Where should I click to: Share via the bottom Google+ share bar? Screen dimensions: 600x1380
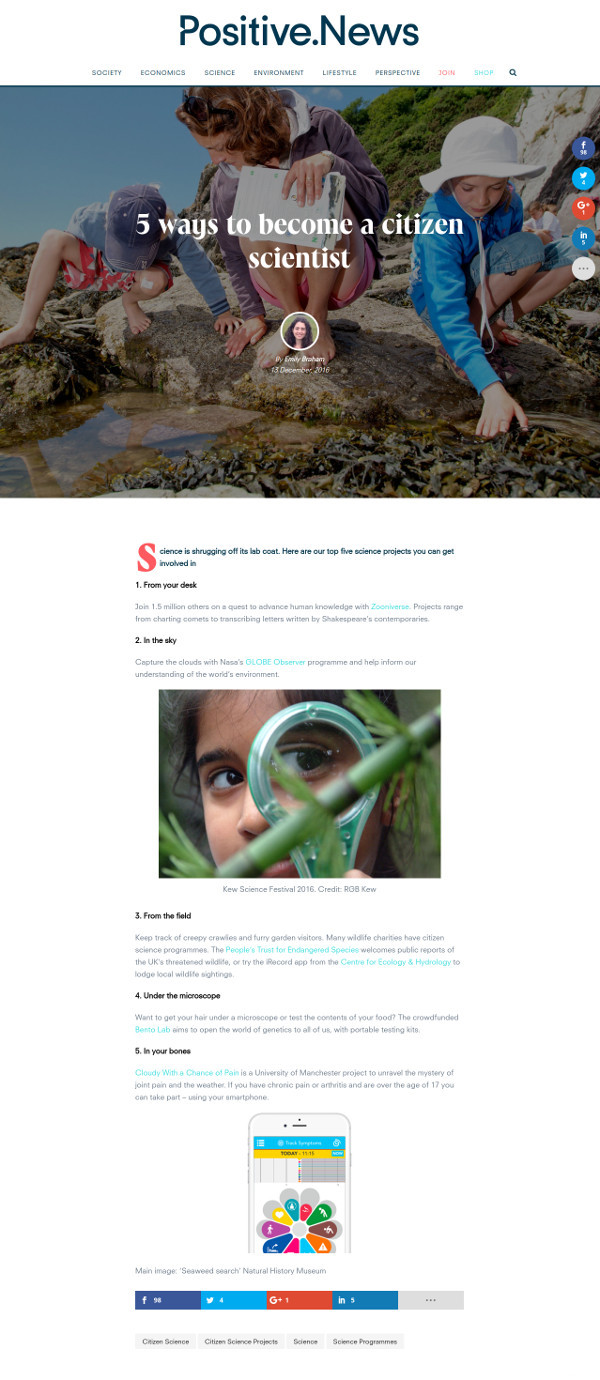pos(299,1300)
